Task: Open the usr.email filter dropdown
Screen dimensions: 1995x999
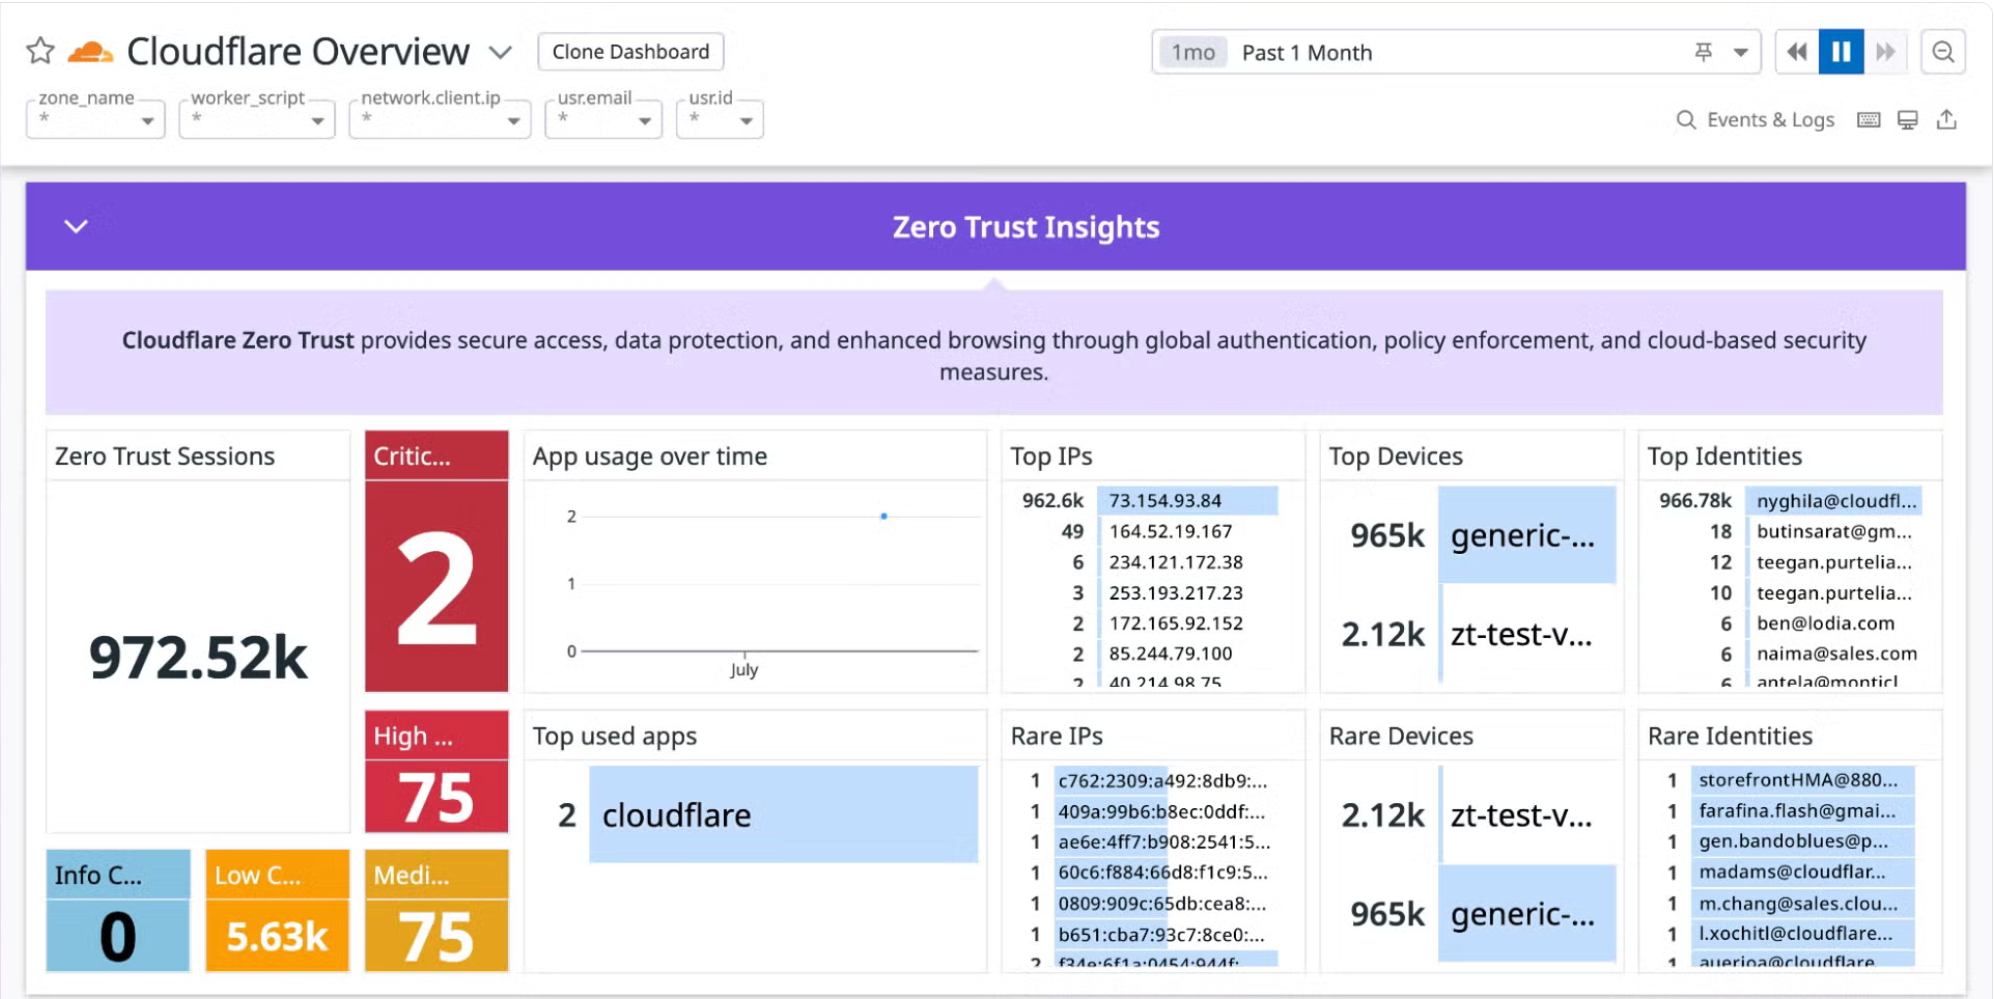Action: pyautogui.click(x=603, y=119)
